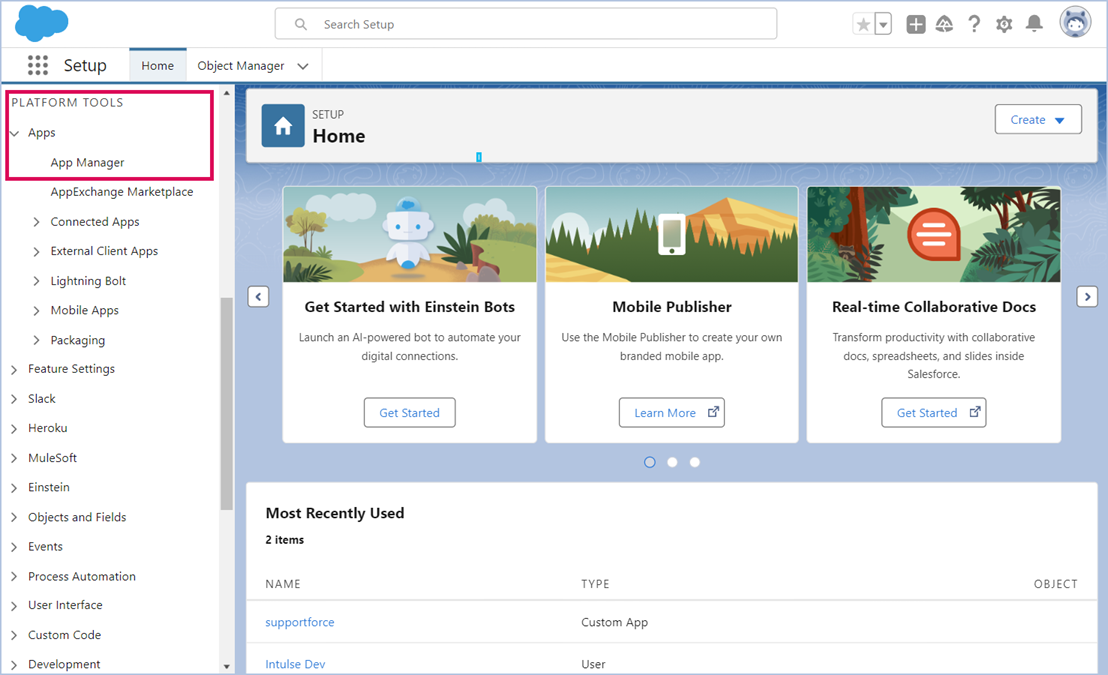Click the Setup Home house icon
Viewport: 1108px width, 675px height.
[x=283, y=126]
